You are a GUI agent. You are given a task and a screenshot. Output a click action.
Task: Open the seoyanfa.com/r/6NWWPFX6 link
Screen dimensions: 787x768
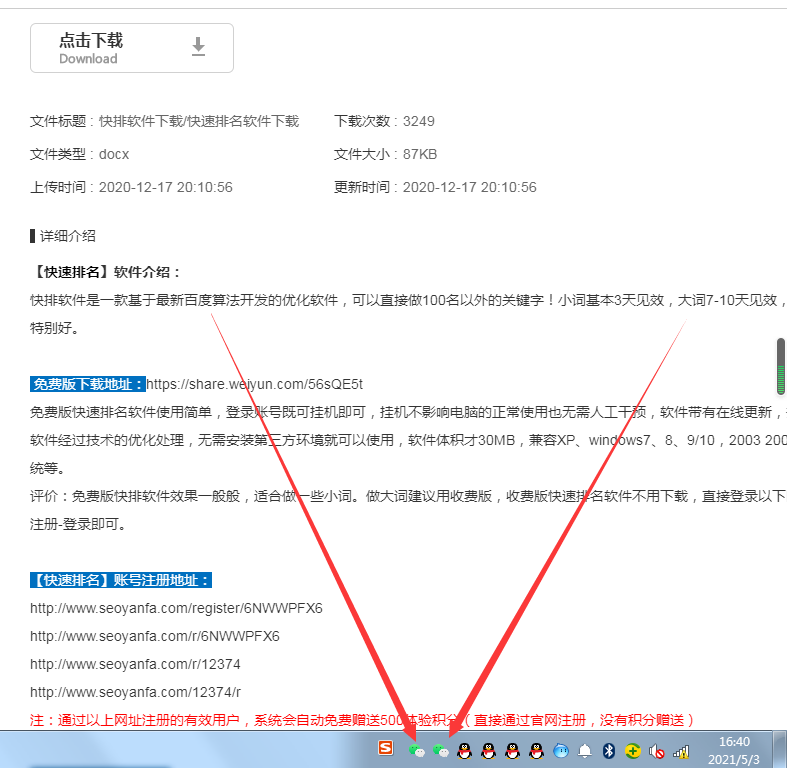click(155, 636)
